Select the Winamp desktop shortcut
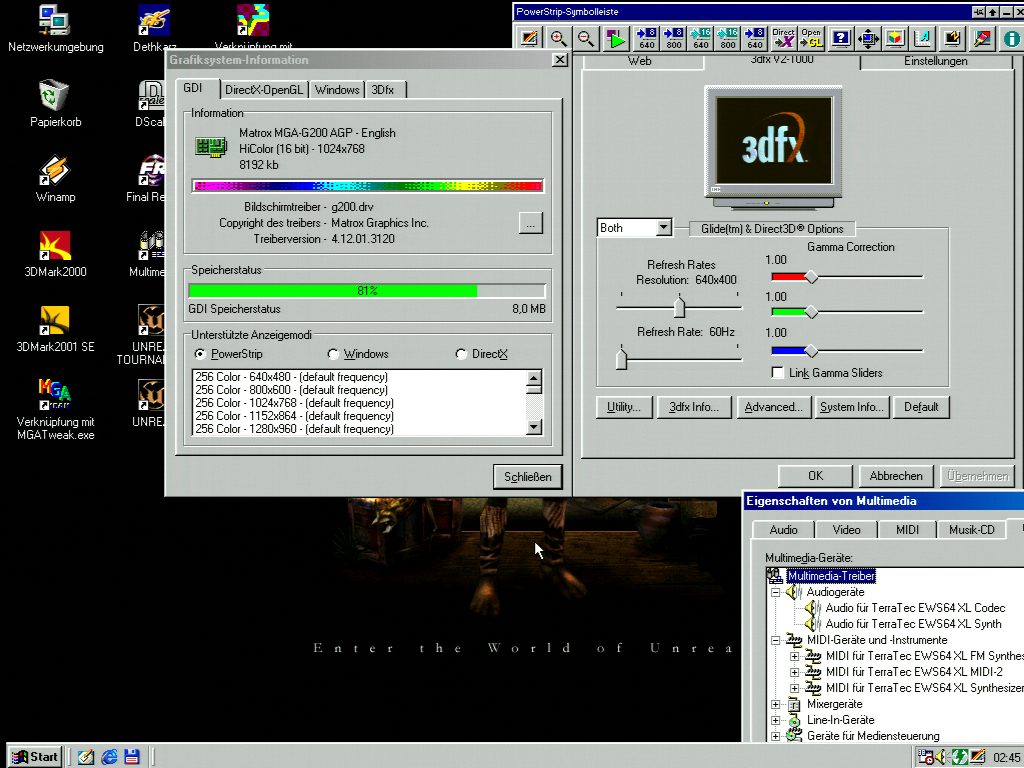Image resolution: width=1024 pixels, height=768 pixels. click(x=56, y=178)
